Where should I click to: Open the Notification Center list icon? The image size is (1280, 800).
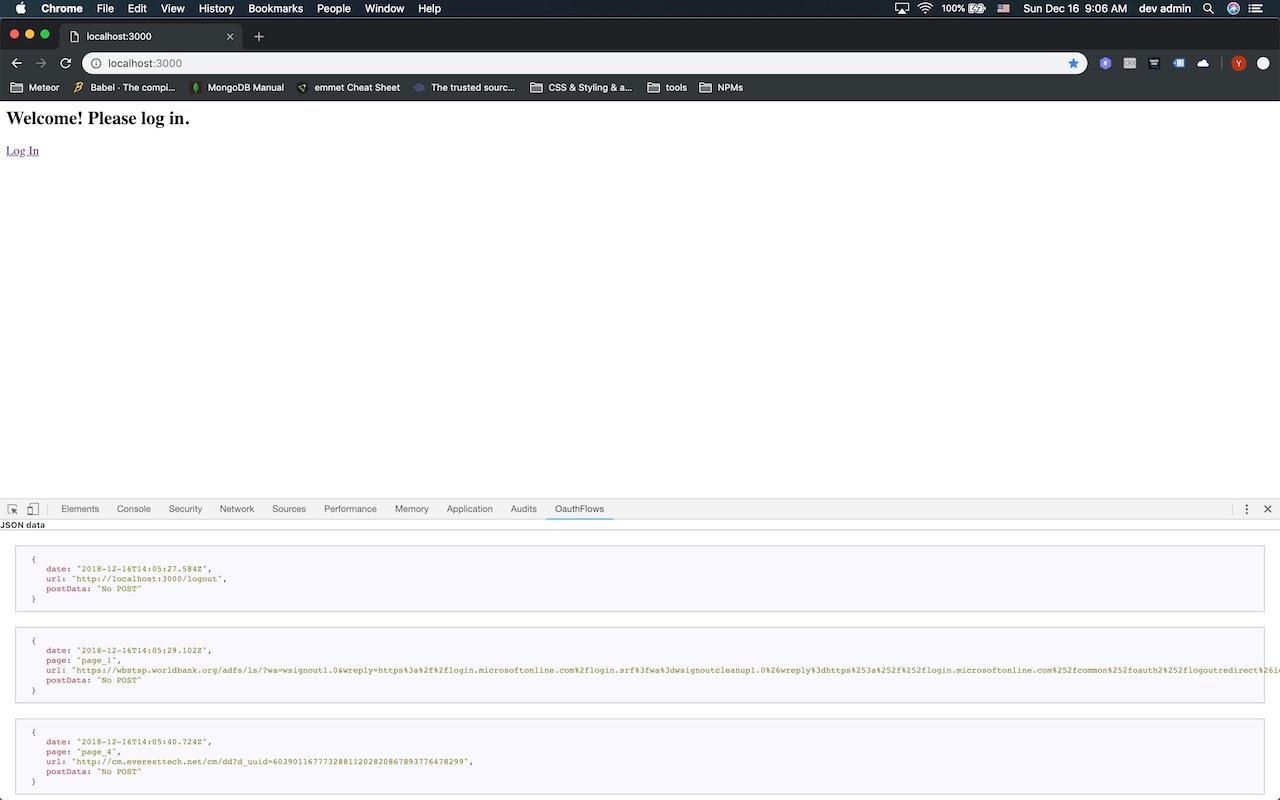tap(1257, 8)
